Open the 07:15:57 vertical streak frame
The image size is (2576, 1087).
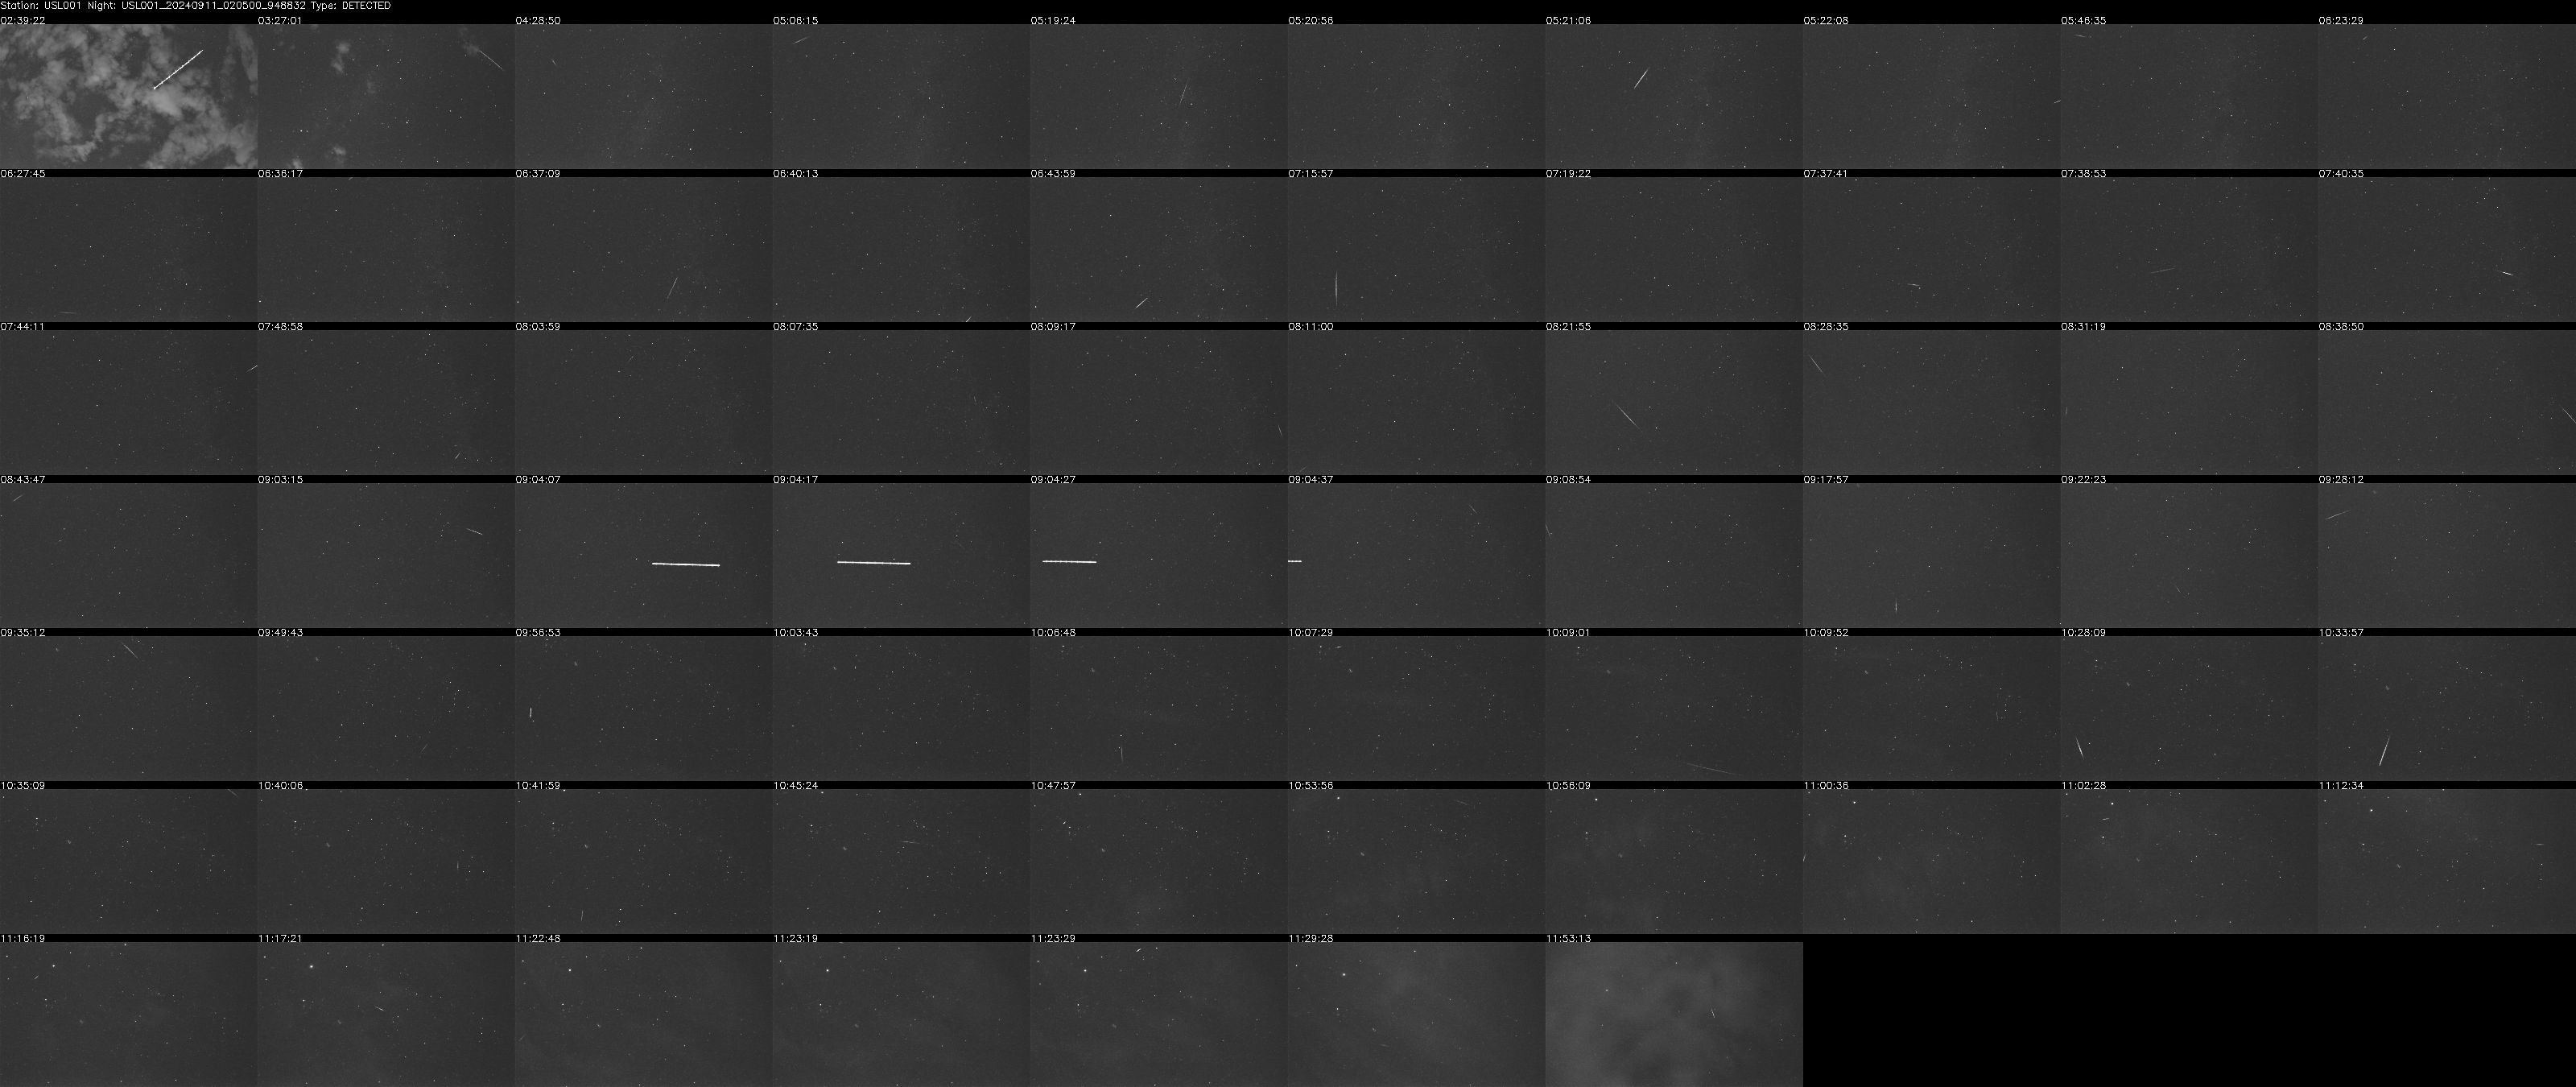point(1416,249)
